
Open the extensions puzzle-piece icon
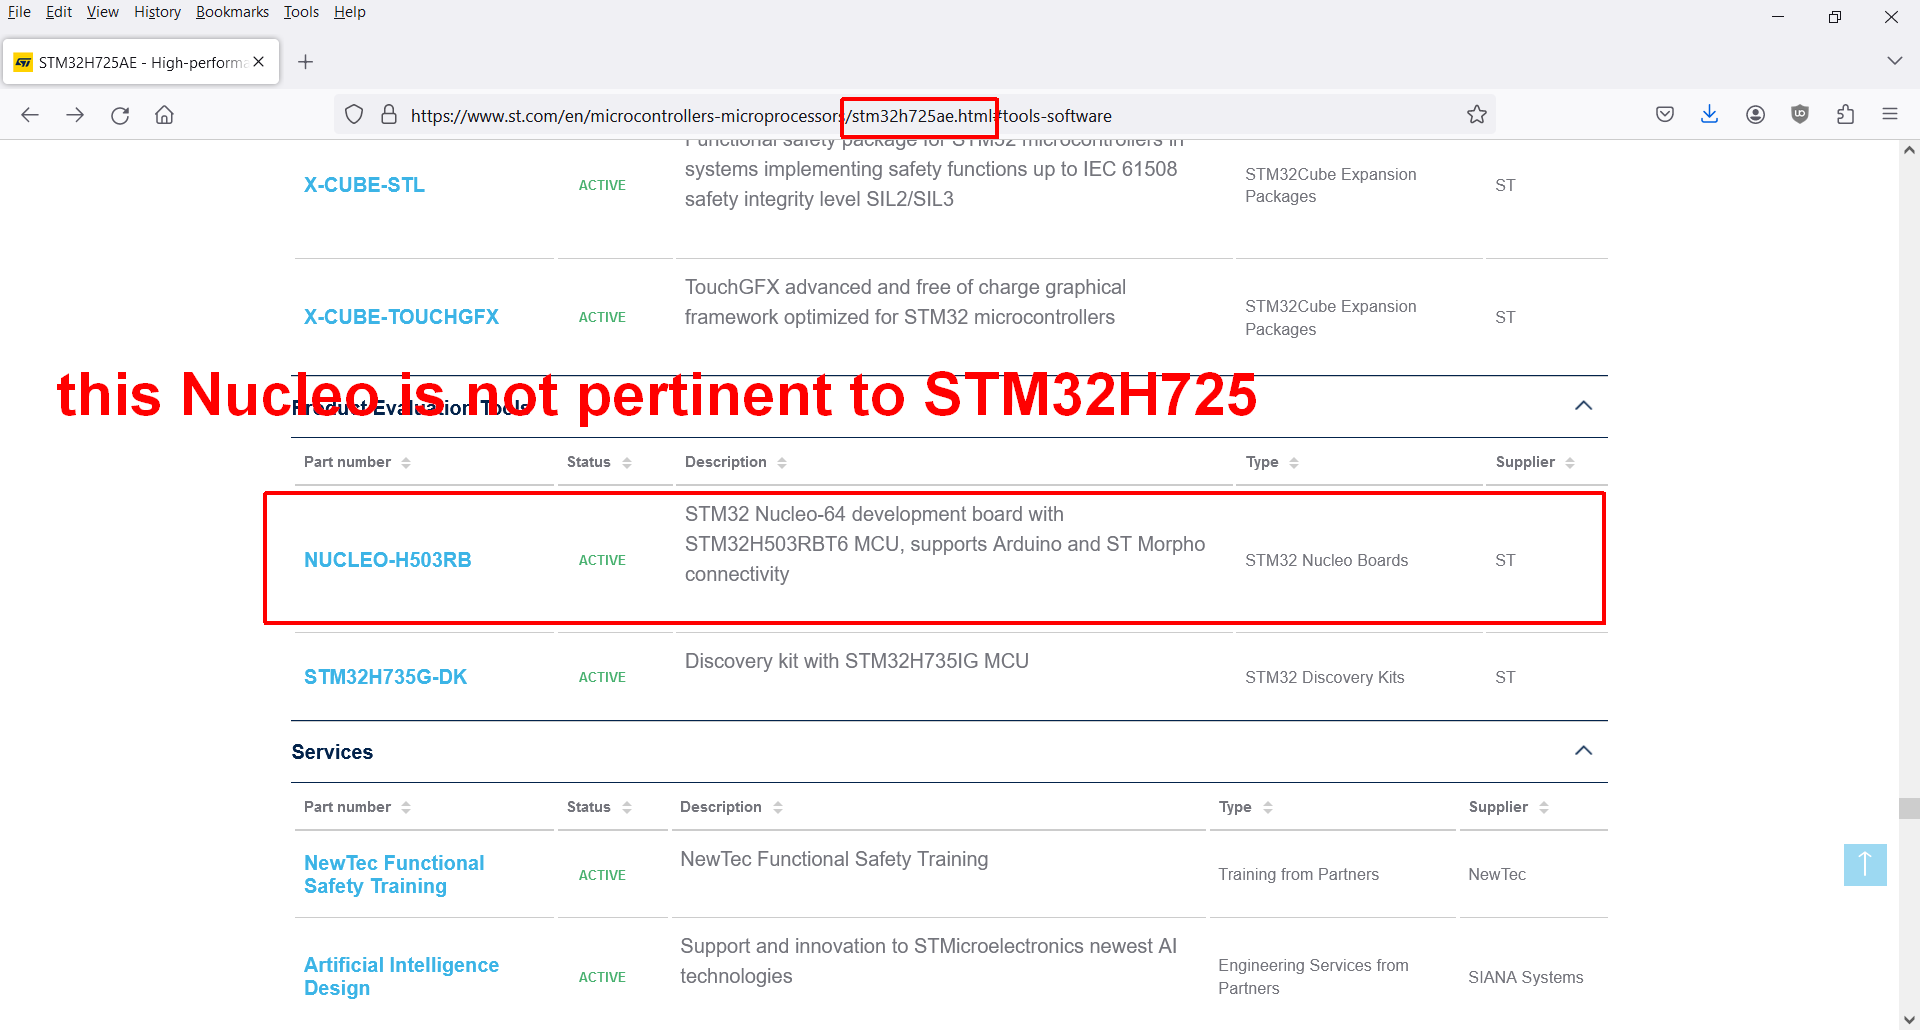click(1845, 114)
